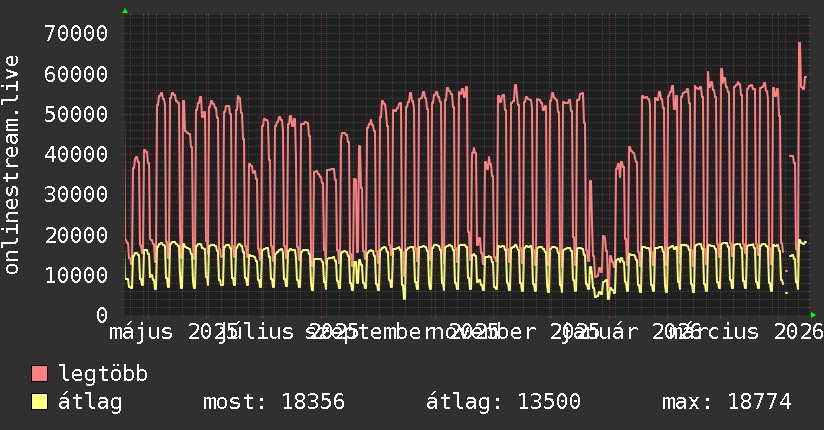Viewport: 824px width, 430px height.
Task: Click the 'max: 18774' statistic
Action: (x=726, y=402)
